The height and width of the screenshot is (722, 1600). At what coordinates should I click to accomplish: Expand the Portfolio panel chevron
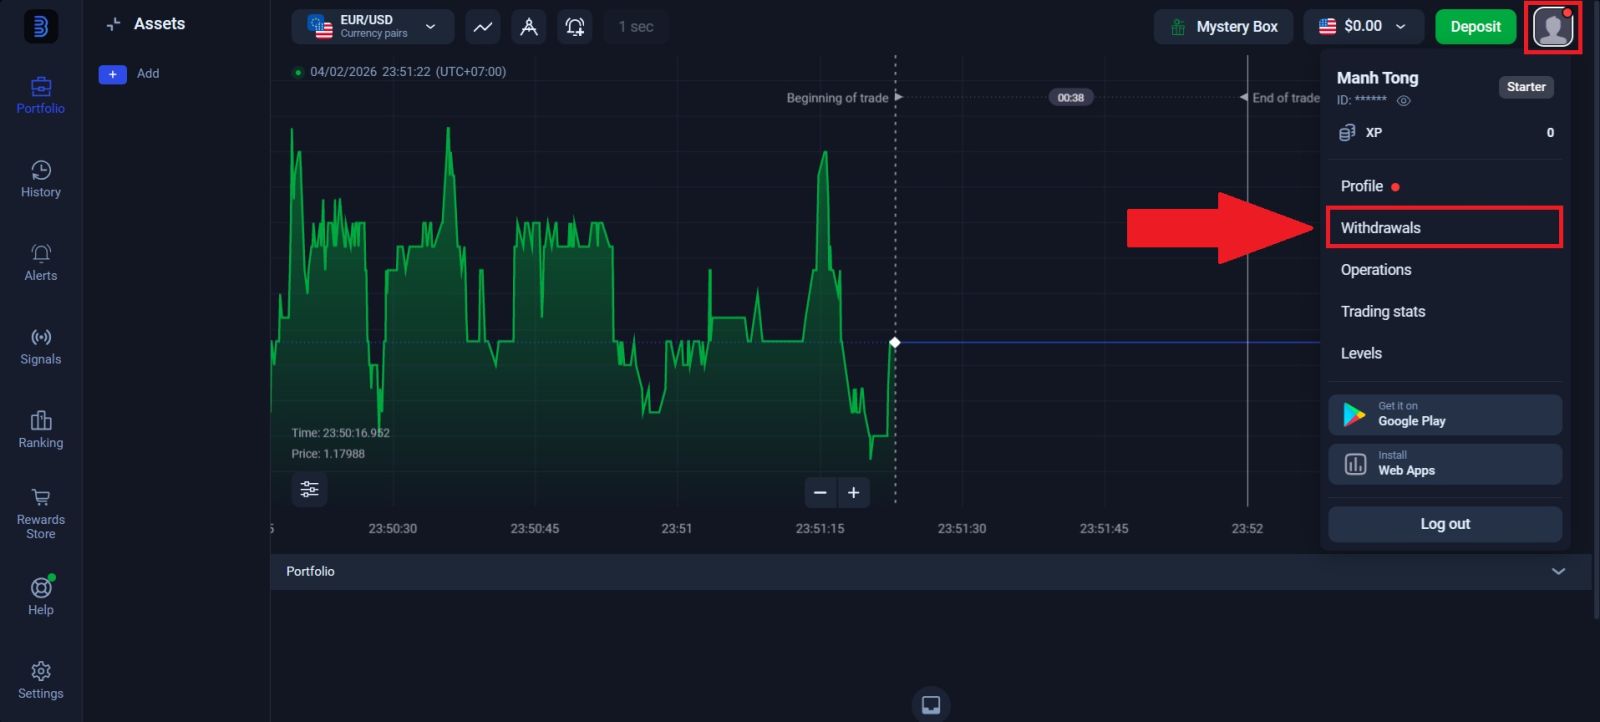click(x=1557, y=571)
